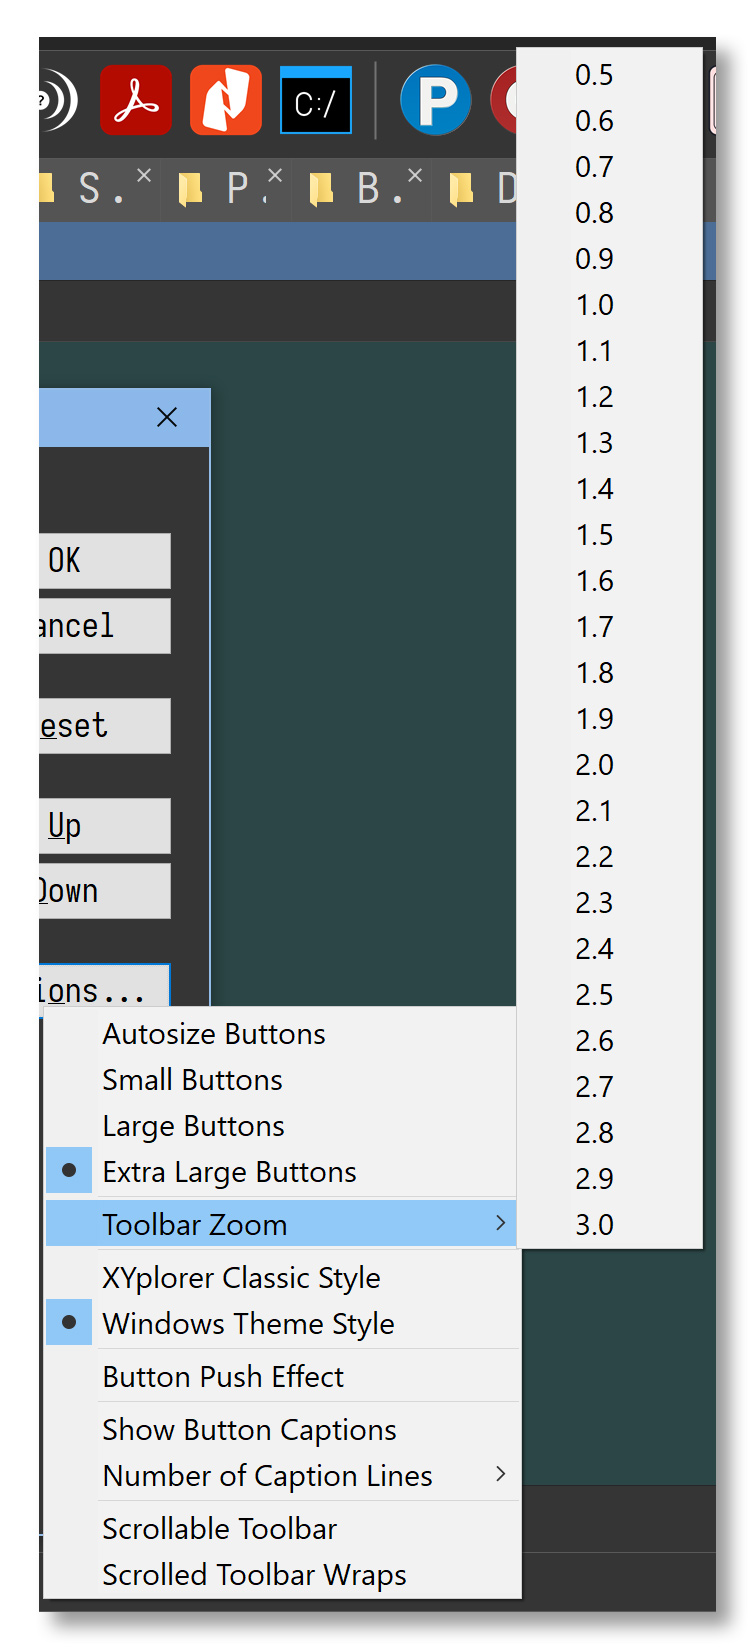Toggle Button Push Effect
The height and width of the screenshot is (1649, 755).
223,1377
